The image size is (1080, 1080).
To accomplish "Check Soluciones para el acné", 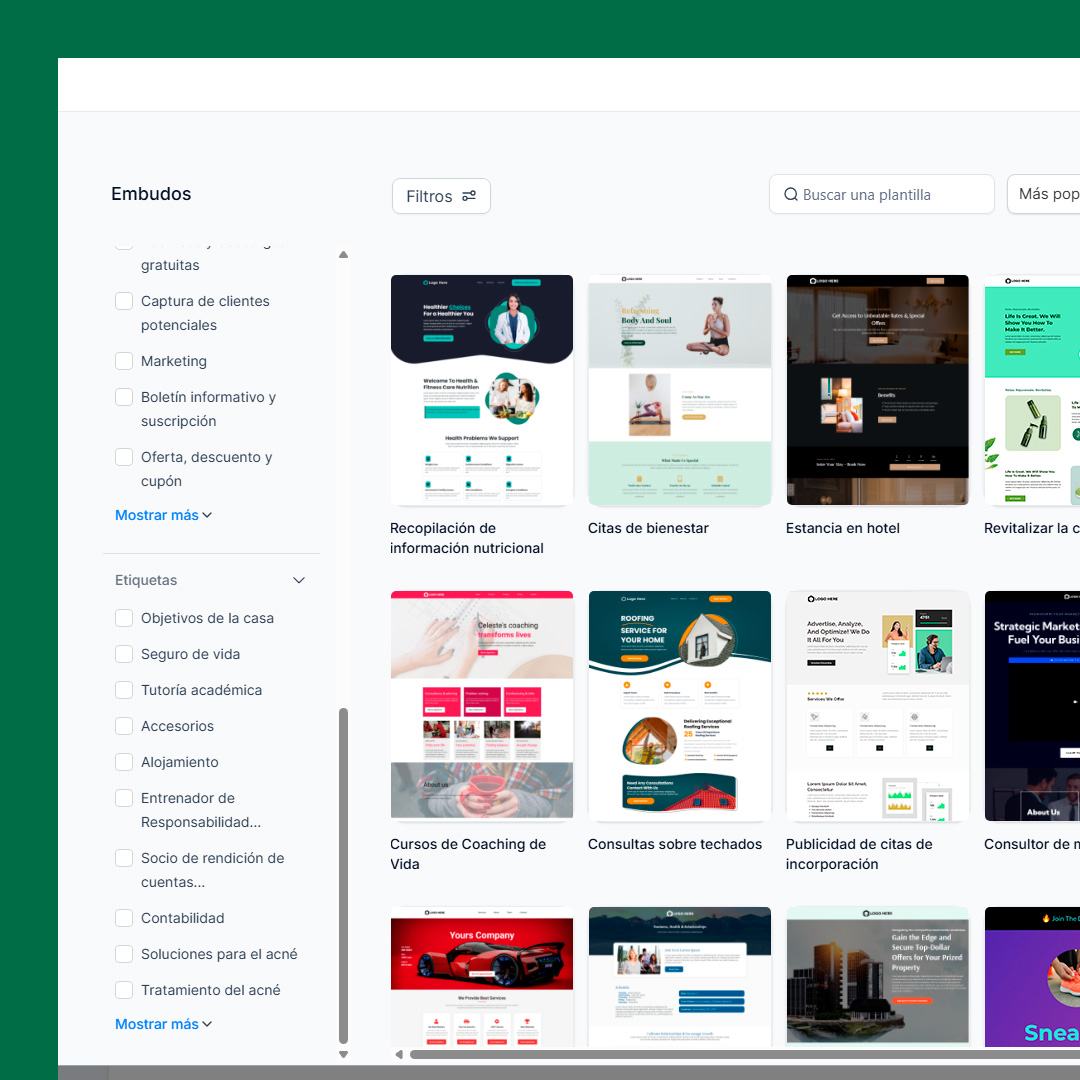I will coord(124,953).
